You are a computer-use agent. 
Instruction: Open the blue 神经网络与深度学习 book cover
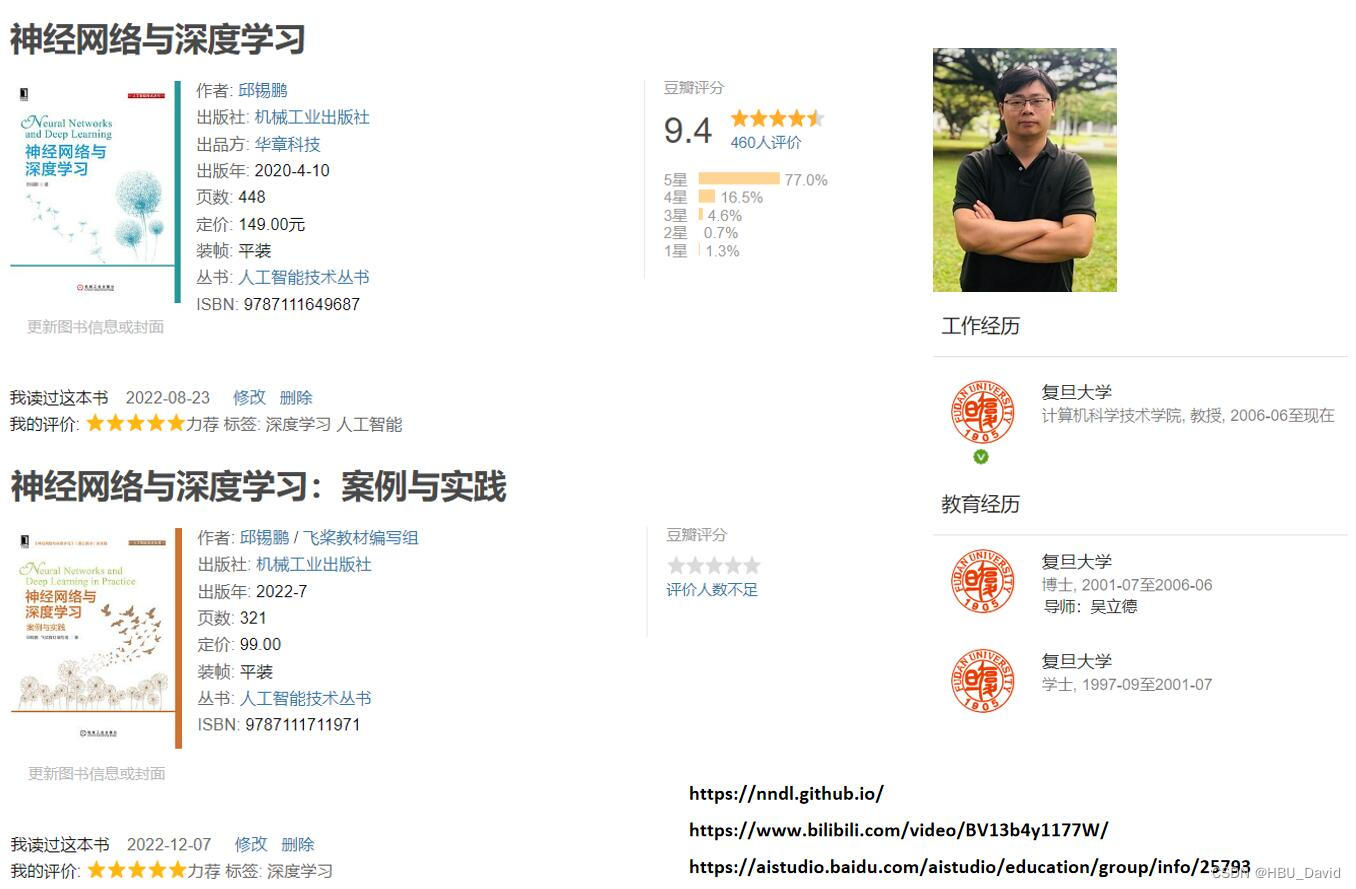pos(95,191)
